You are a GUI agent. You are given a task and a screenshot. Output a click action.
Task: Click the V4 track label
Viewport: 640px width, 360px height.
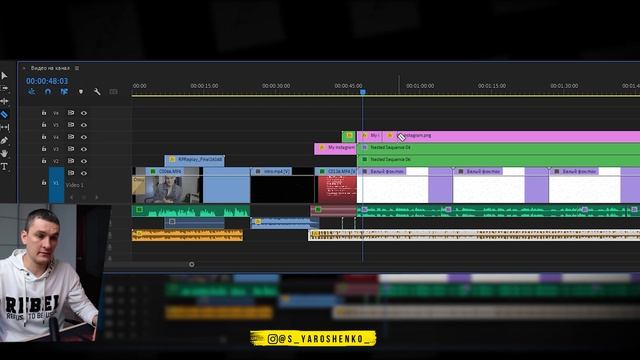point(56,137)
